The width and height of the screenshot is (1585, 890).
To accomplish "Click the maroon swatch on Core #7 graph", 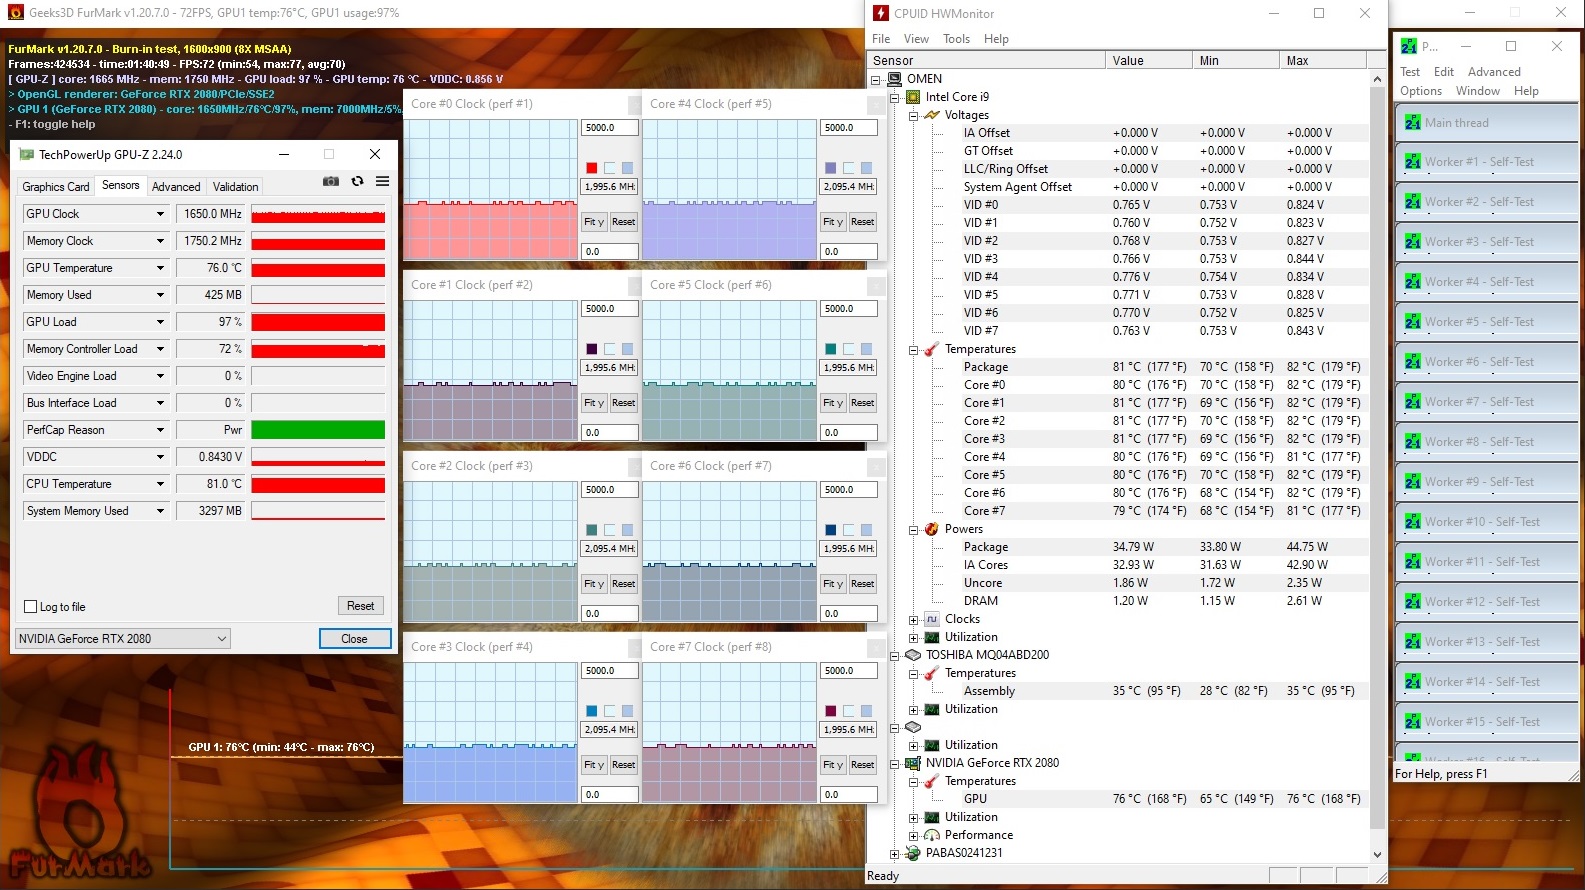I will click(830, 711).
